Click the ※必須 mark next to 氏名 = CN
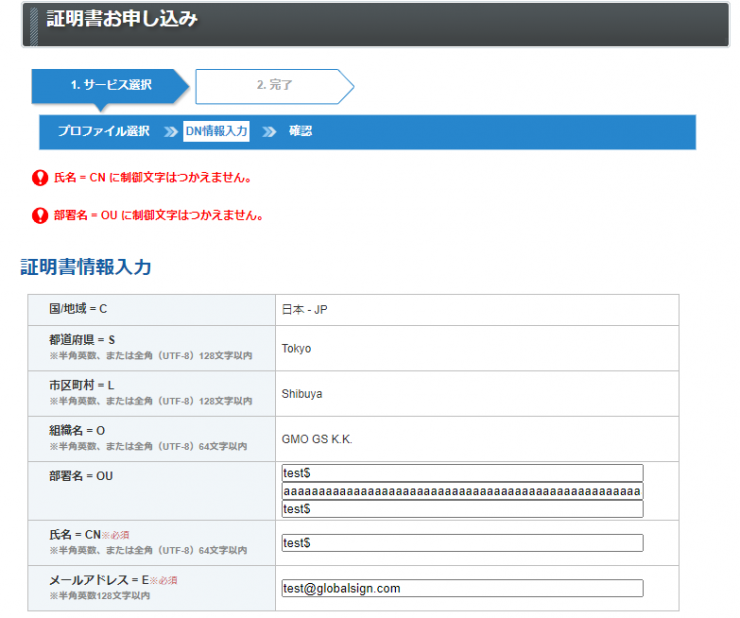 pyautogui.click(x=116, y=535)
